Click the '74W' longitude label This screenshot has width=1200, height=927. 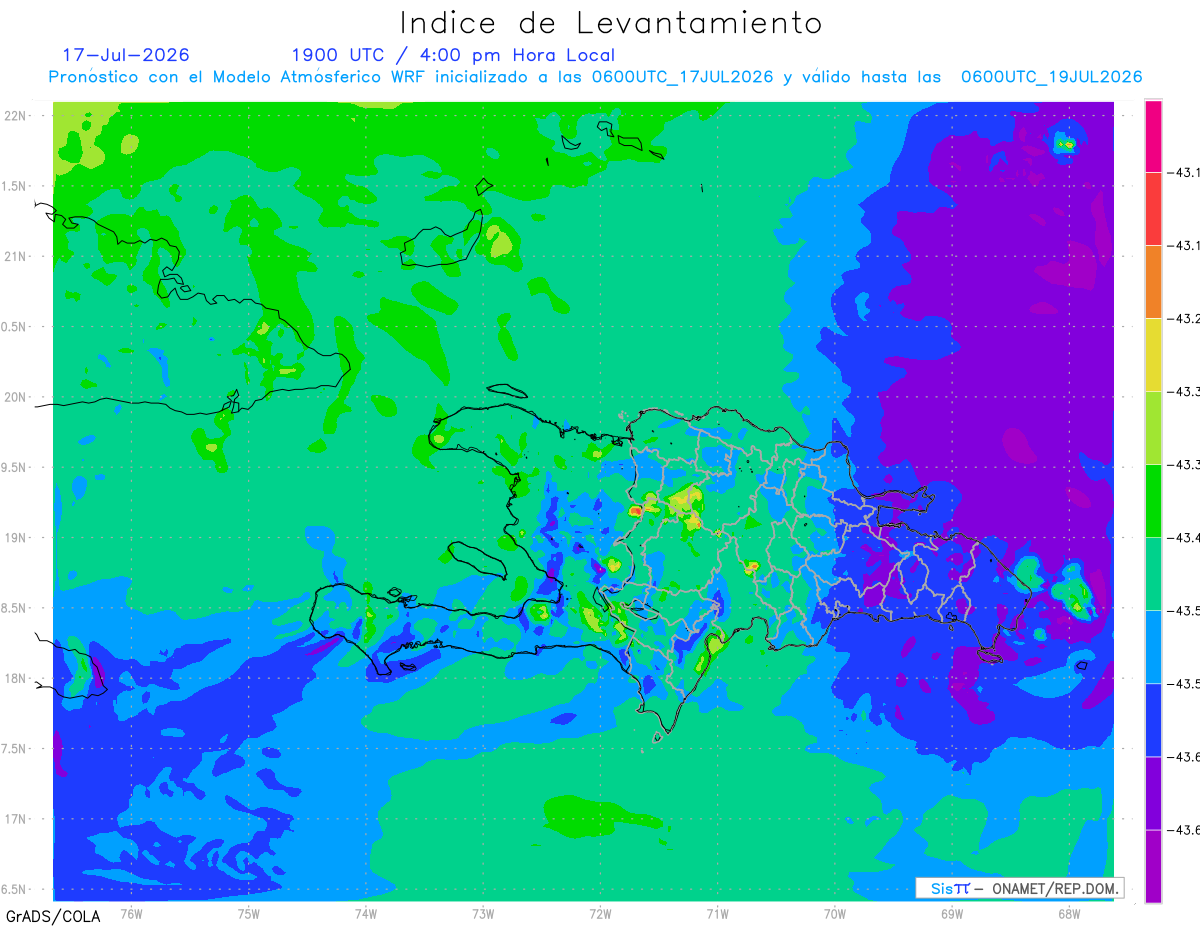366,913
